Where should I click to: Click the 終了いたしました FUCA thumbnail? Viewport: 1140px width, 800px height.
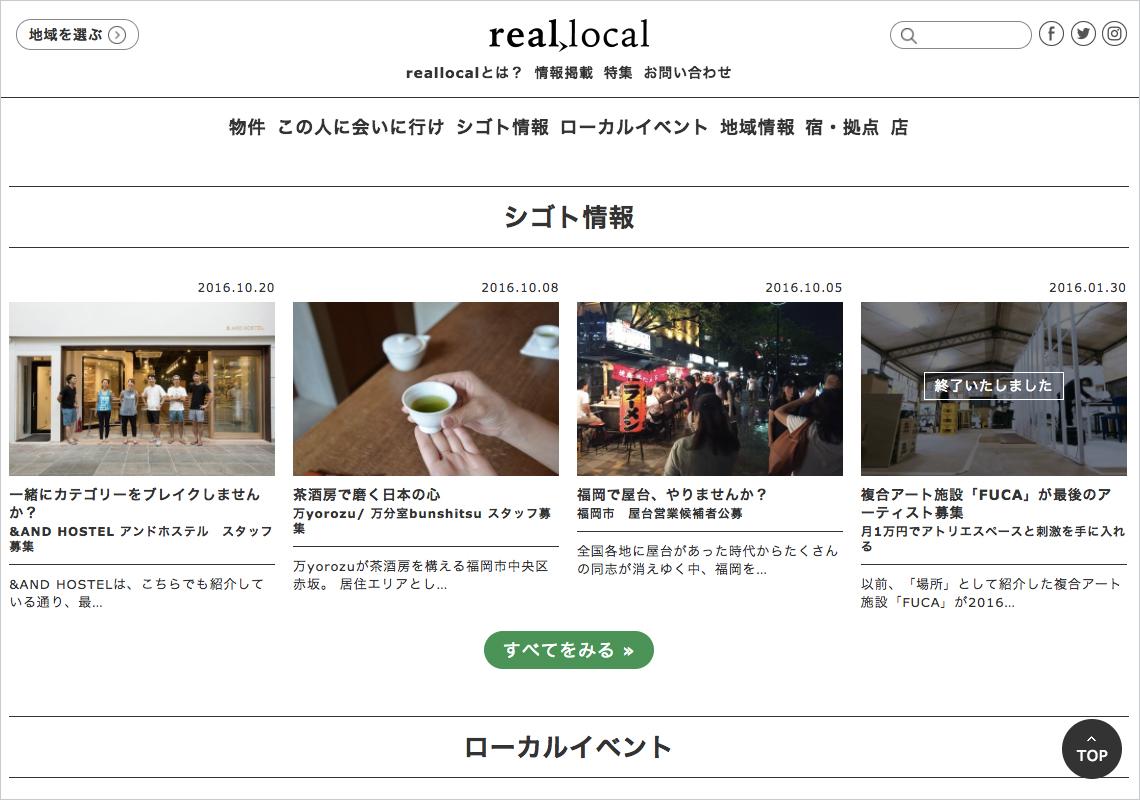tap(994, 389)
